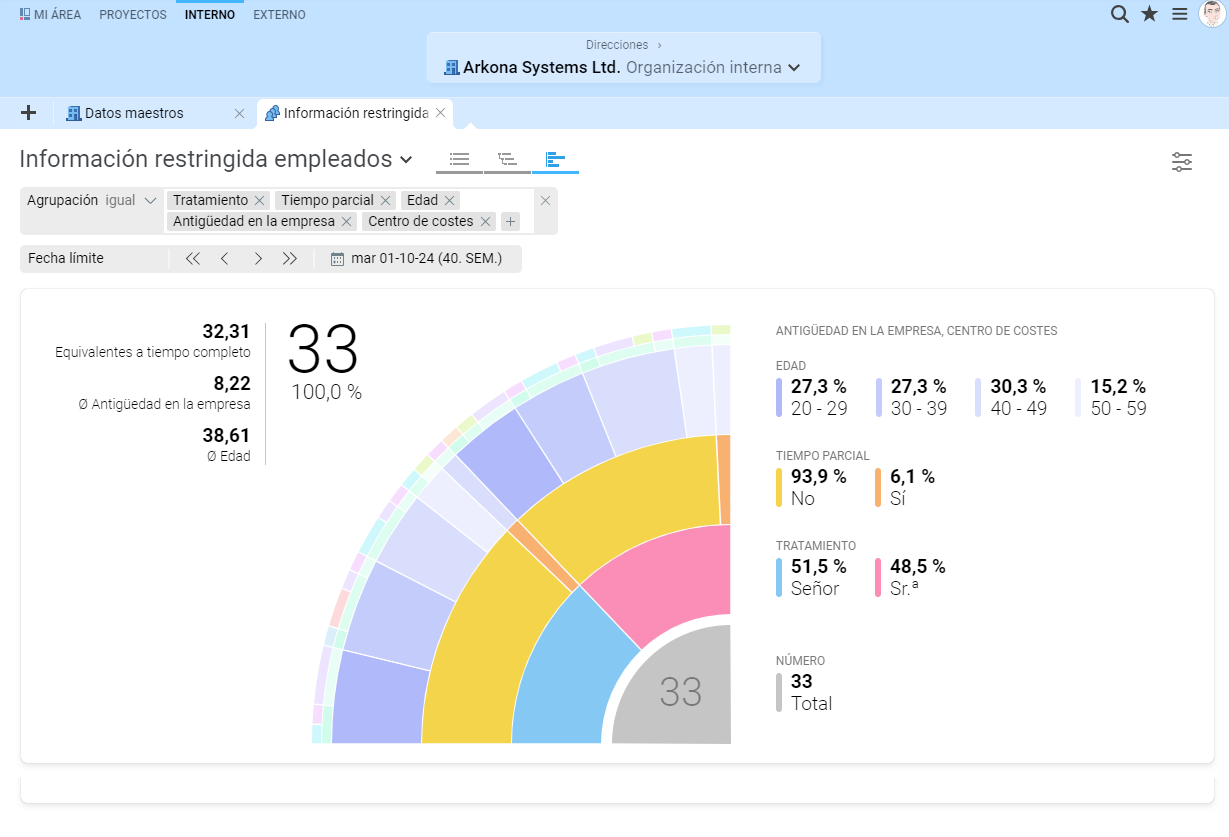Remove the Edad grouping chip
This screenshot has height=837, width=1229.
pos(450,201)
